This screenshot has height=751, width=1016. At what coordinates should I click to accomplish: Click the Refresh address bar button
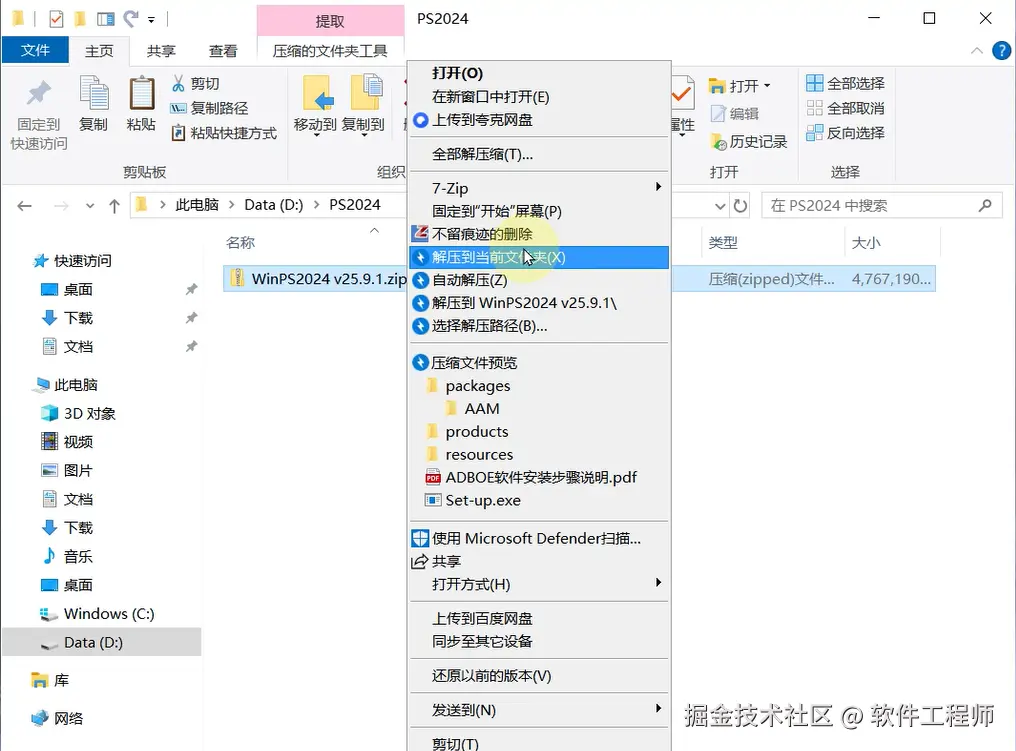point(740,206)
